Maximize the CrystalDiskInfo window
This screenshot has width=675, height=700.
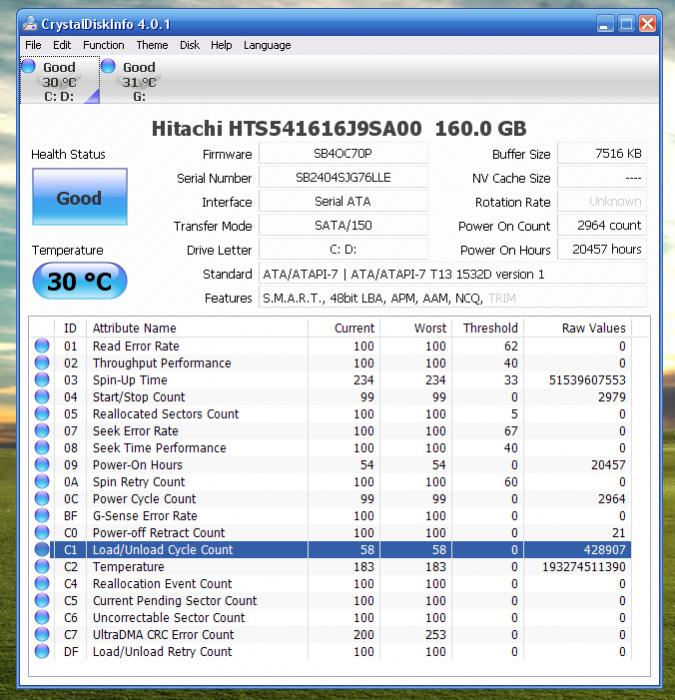click(626, 24)
